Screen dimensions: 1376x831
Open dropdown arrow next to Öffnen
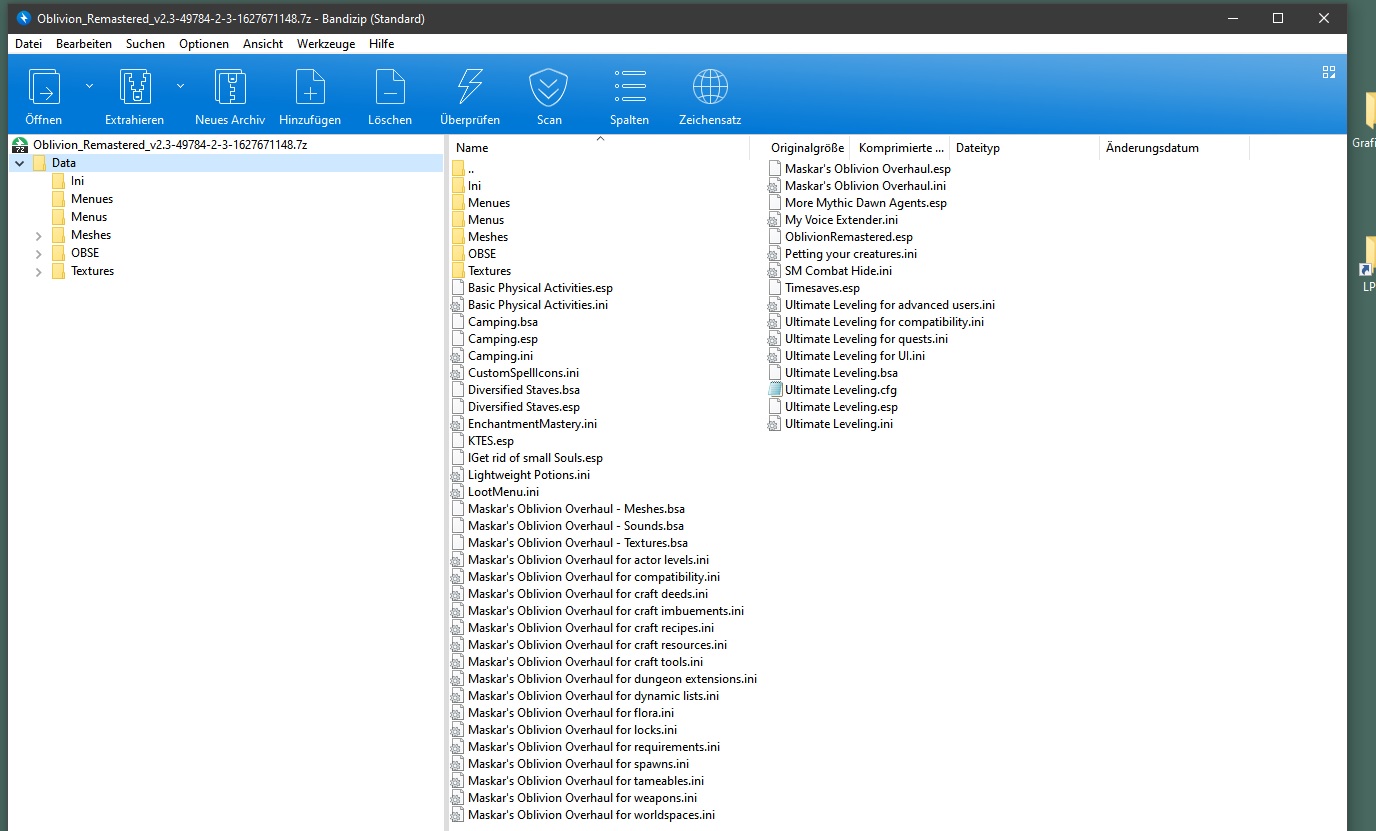89,86
